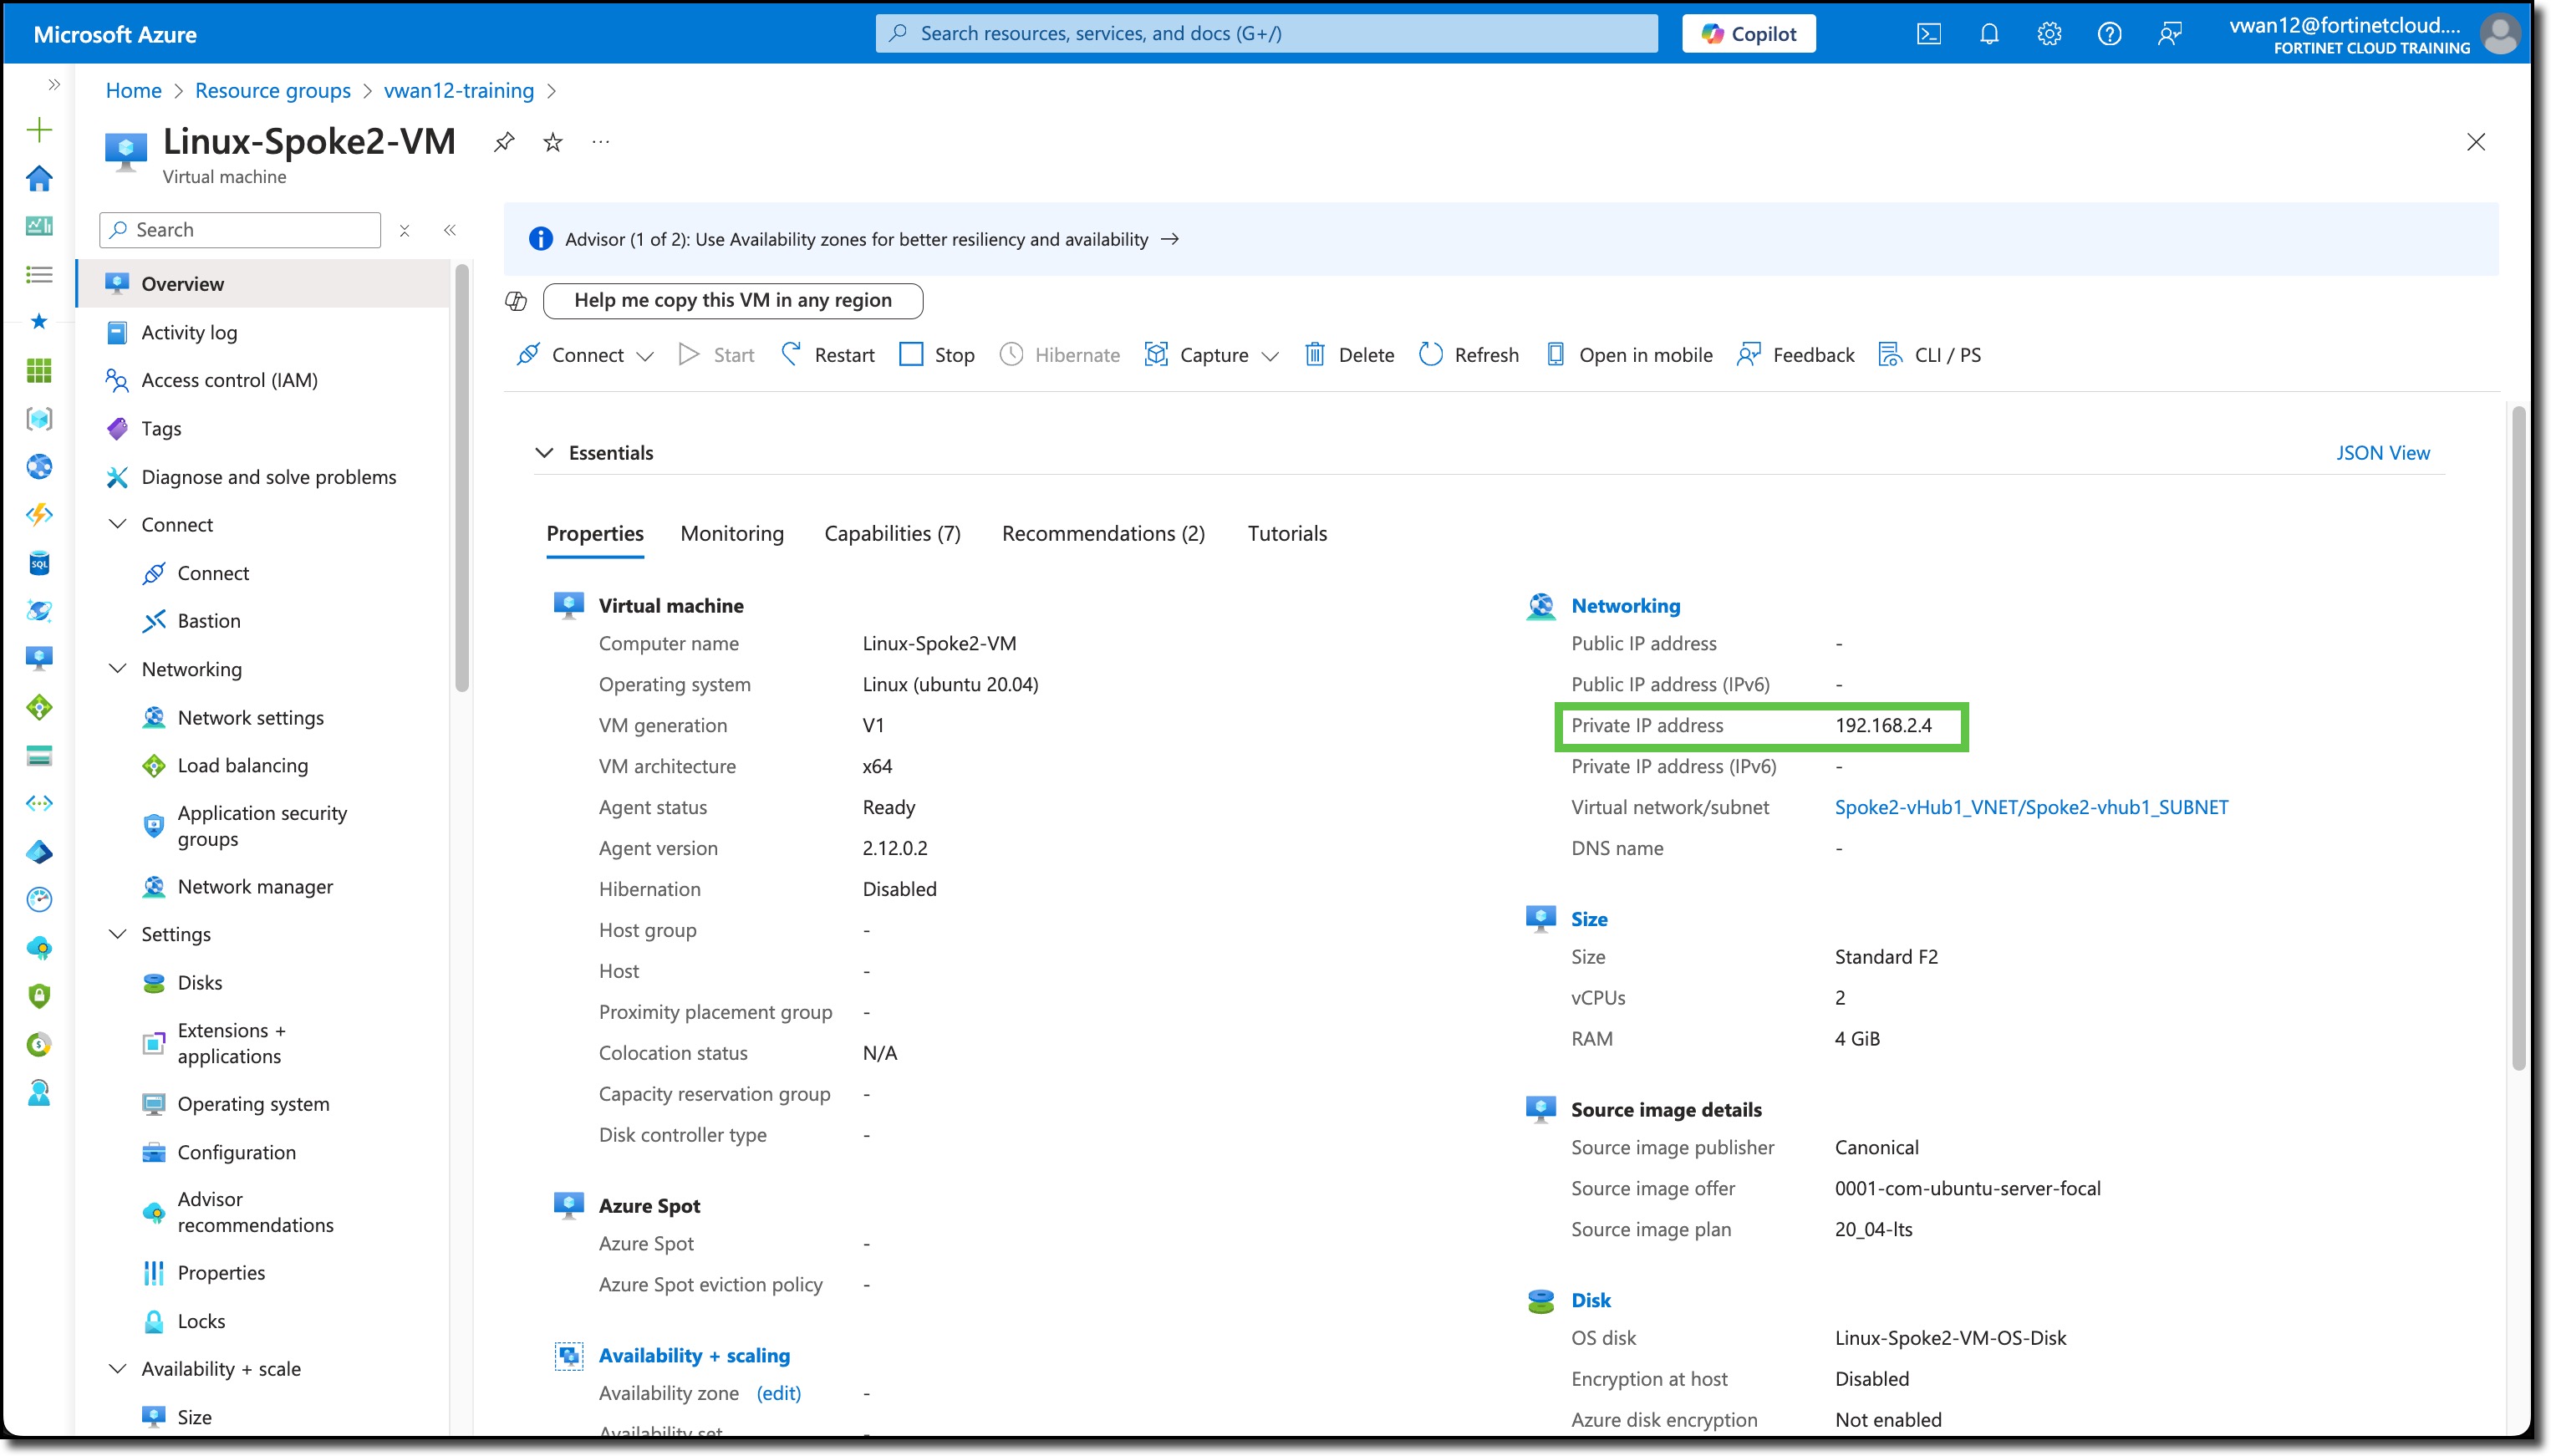Open JSON View link

(2382, 453)
